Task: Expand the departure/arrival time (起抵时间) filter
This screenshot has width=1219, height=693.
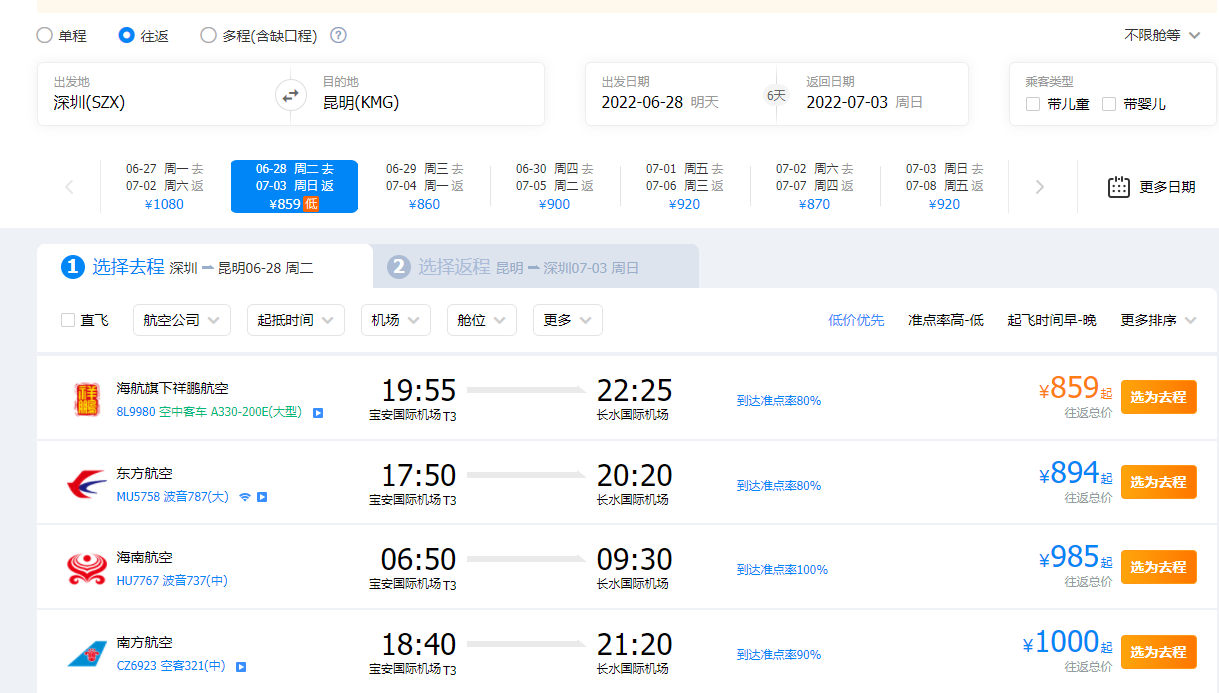Action: pyautogui.click(x=296, y=320)
